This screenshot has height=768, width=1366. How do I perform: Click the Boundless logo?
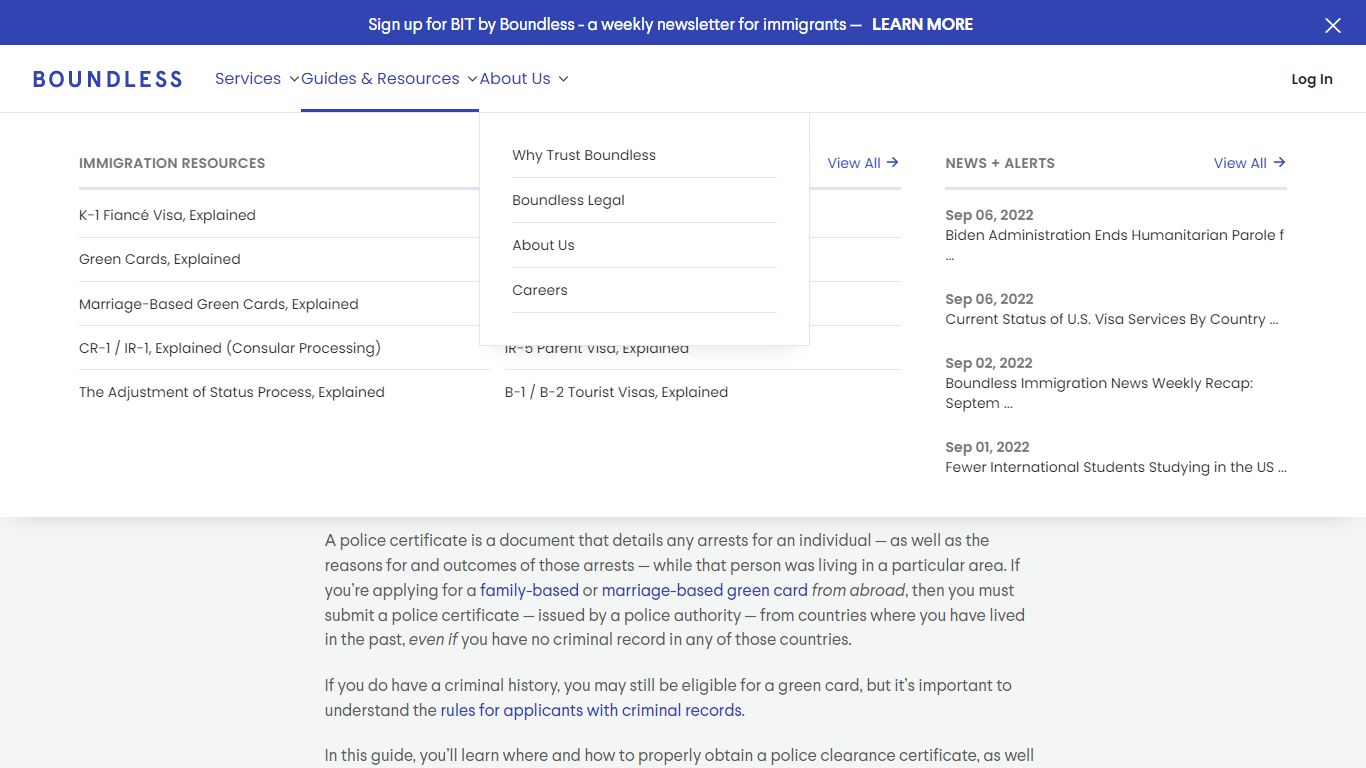click(x=108, y=79)
